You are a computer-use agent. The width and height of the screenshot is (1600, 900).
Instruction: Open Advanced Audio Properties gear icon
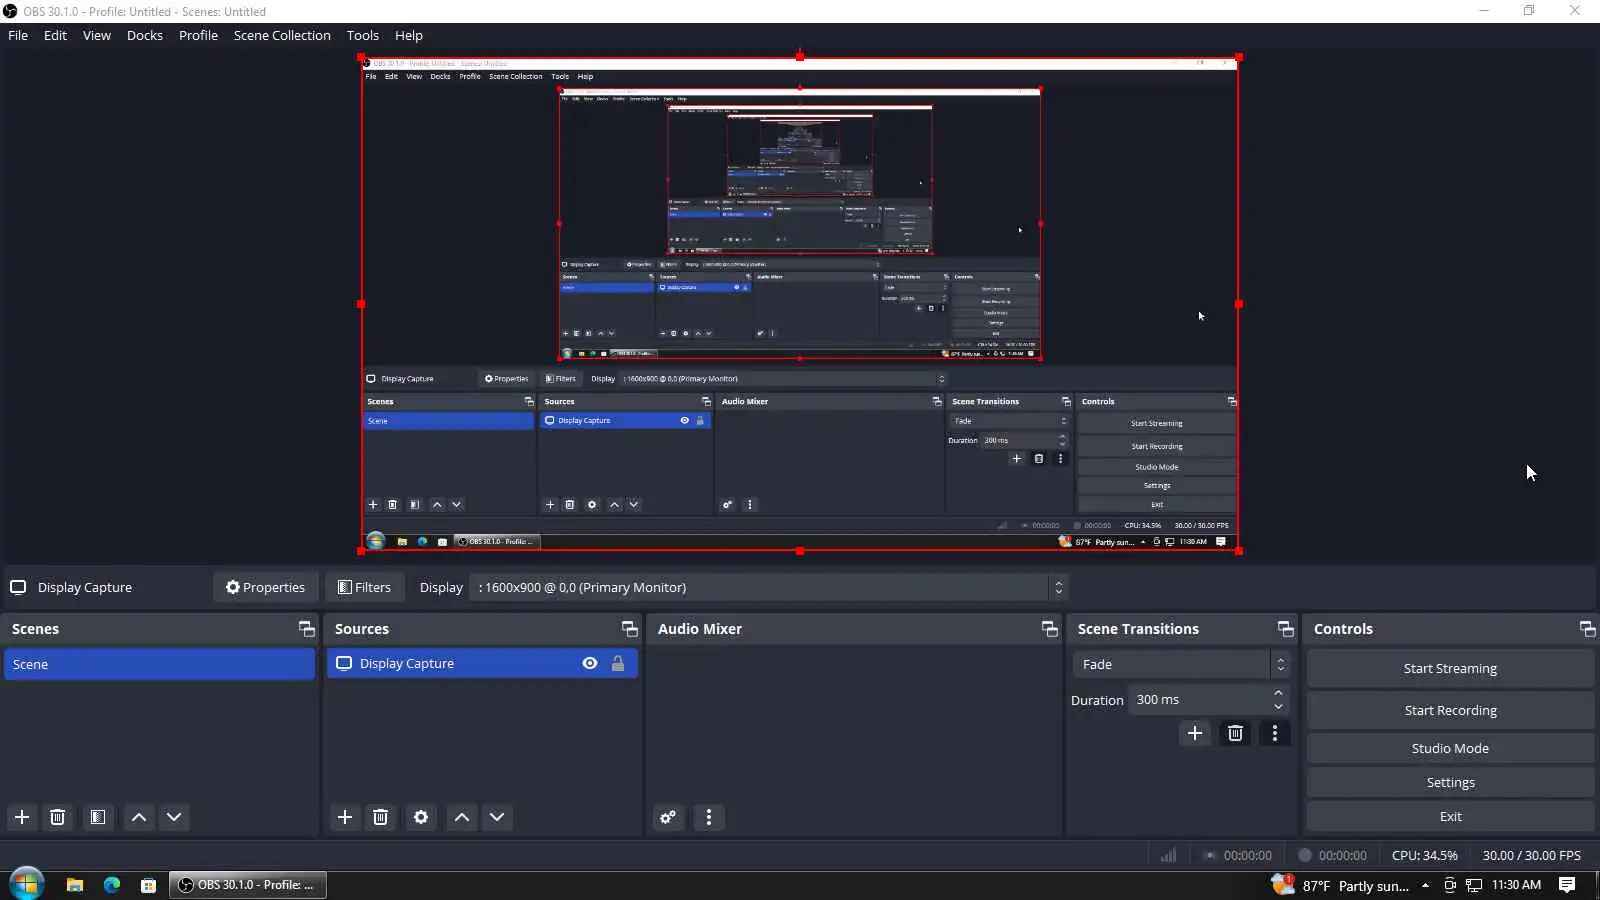coord(668,817)
